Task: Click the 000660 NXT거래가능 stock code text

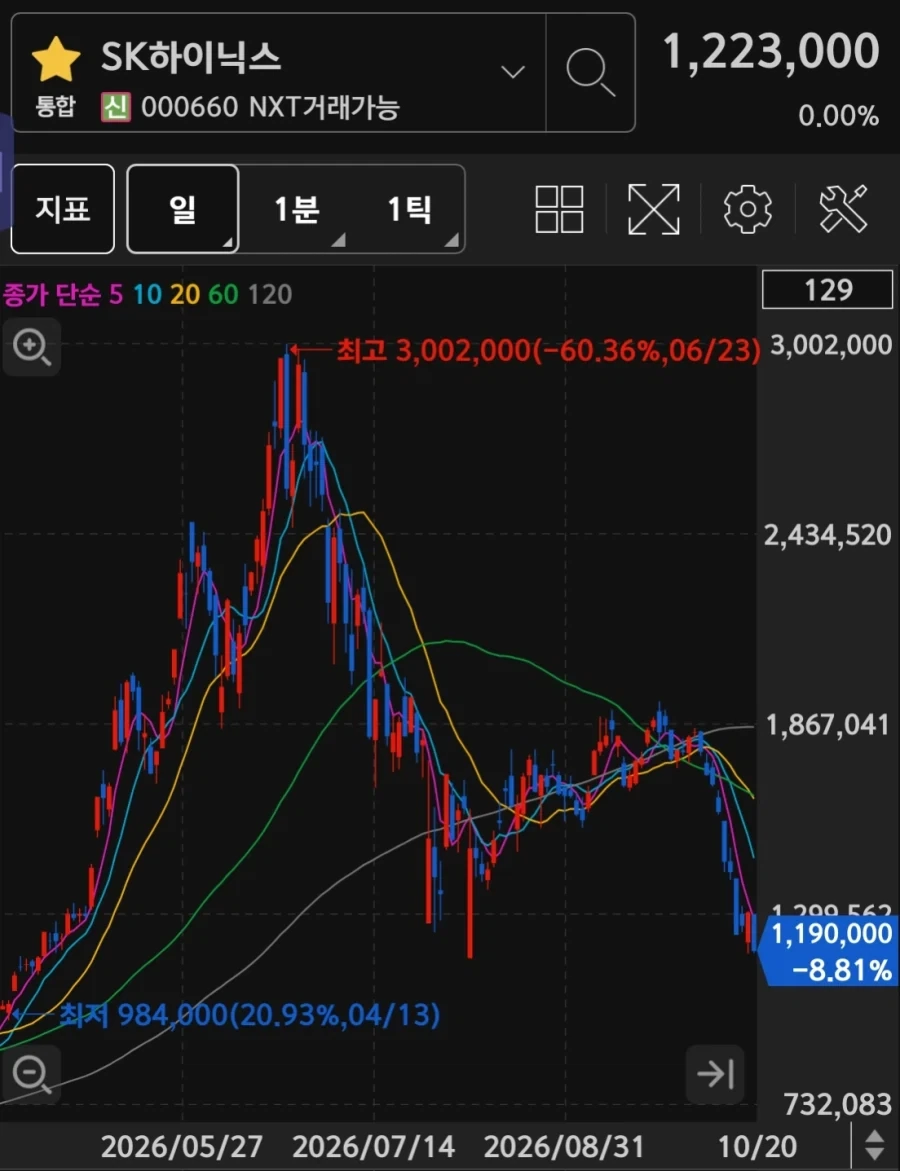Action: [x=270, y=108]
